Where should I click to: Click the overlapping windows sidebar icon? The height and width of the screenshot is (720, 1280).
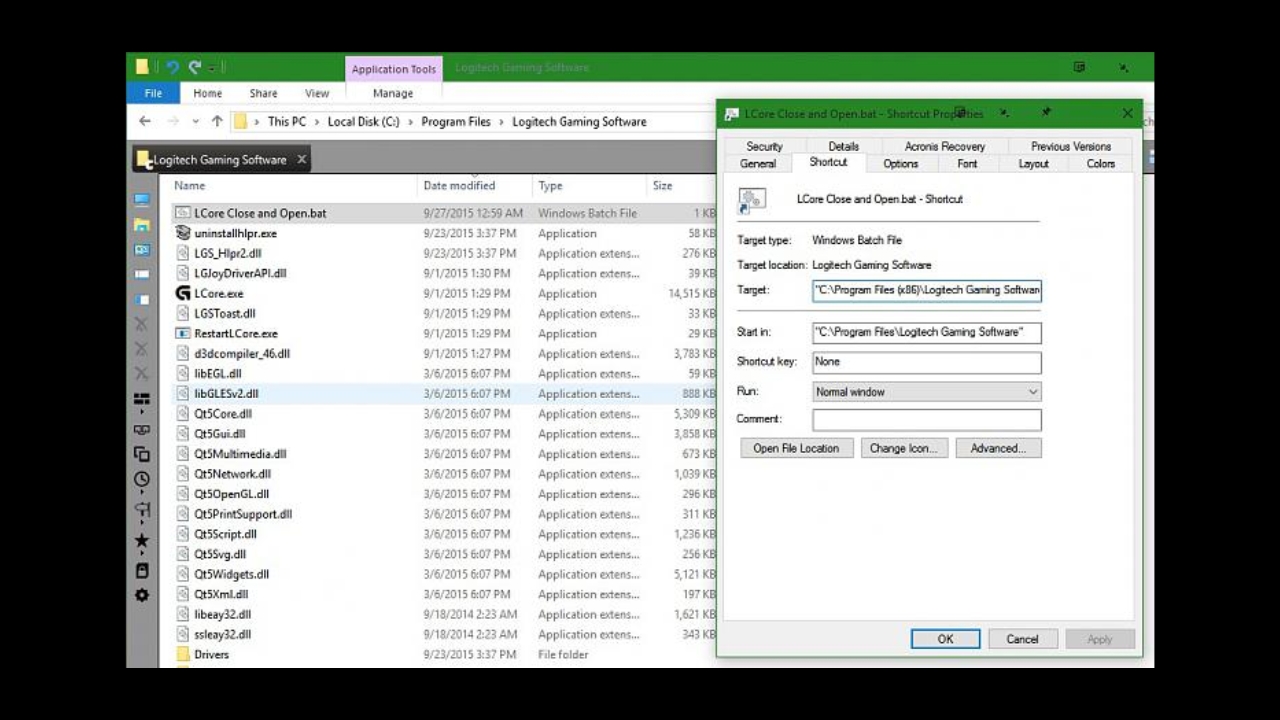(142, 454)
